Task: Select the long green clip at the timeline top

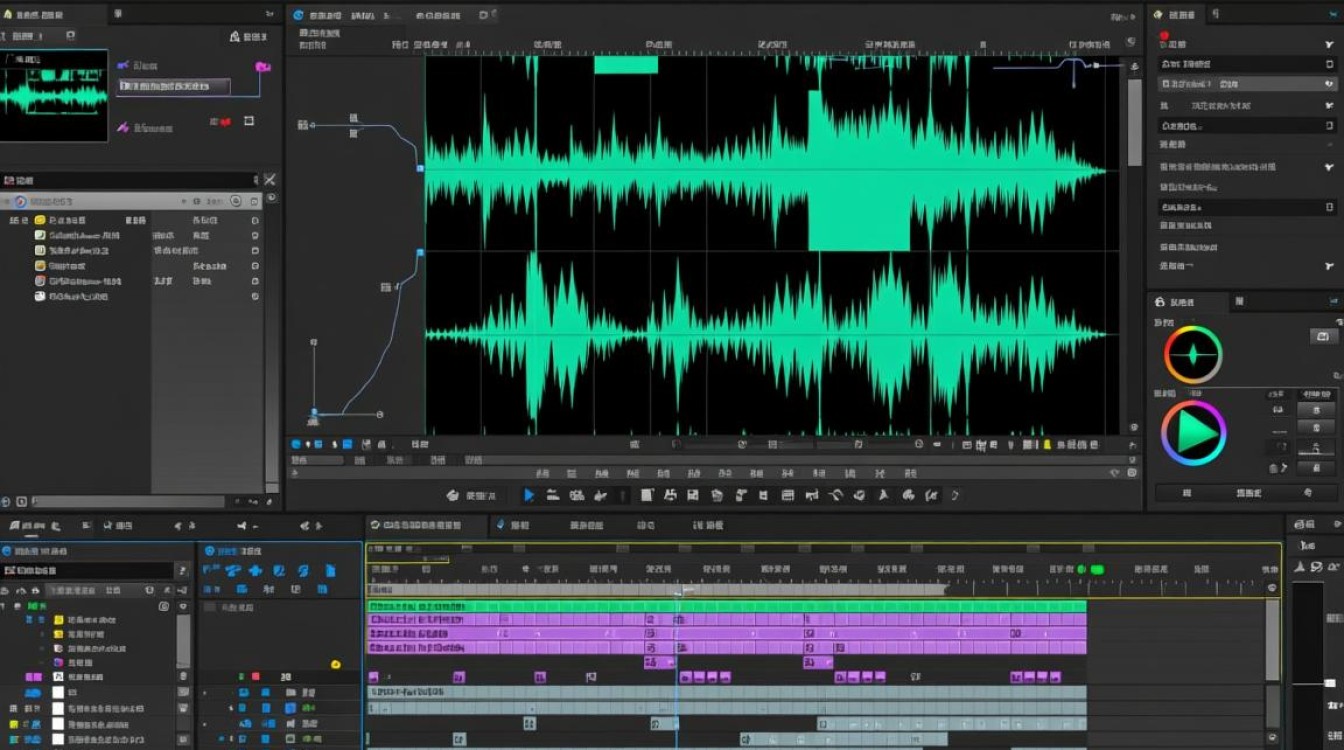Action: 727,606
